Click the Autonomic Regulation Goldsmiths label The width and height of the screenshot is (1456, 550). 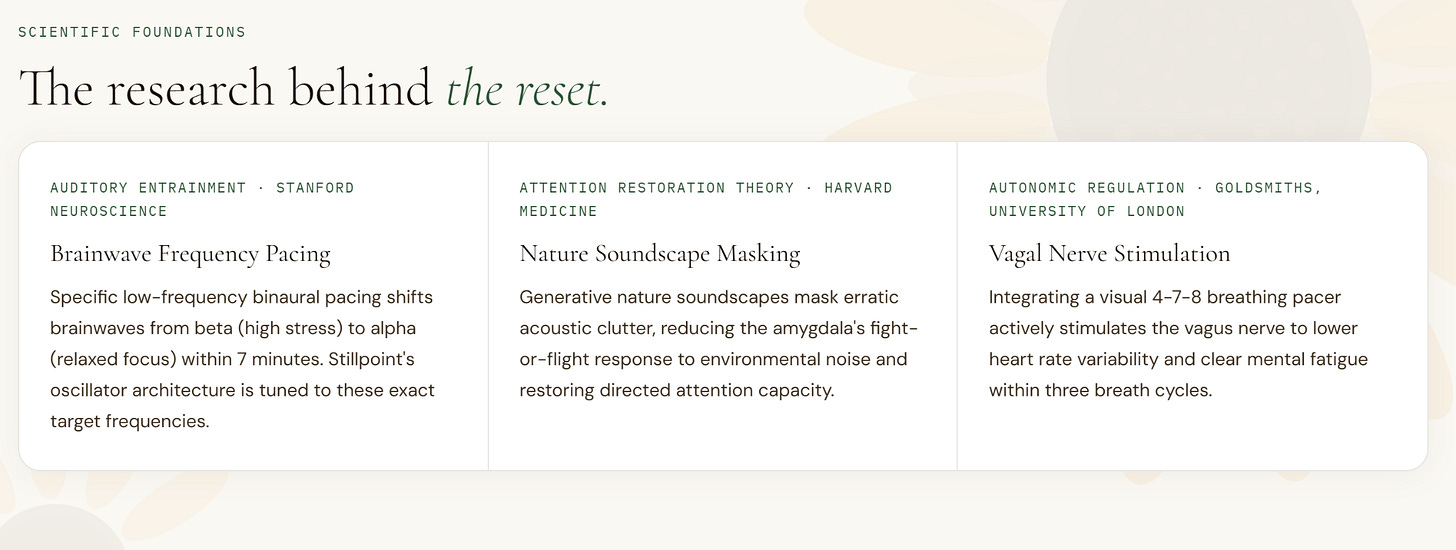click(1155, 199)
